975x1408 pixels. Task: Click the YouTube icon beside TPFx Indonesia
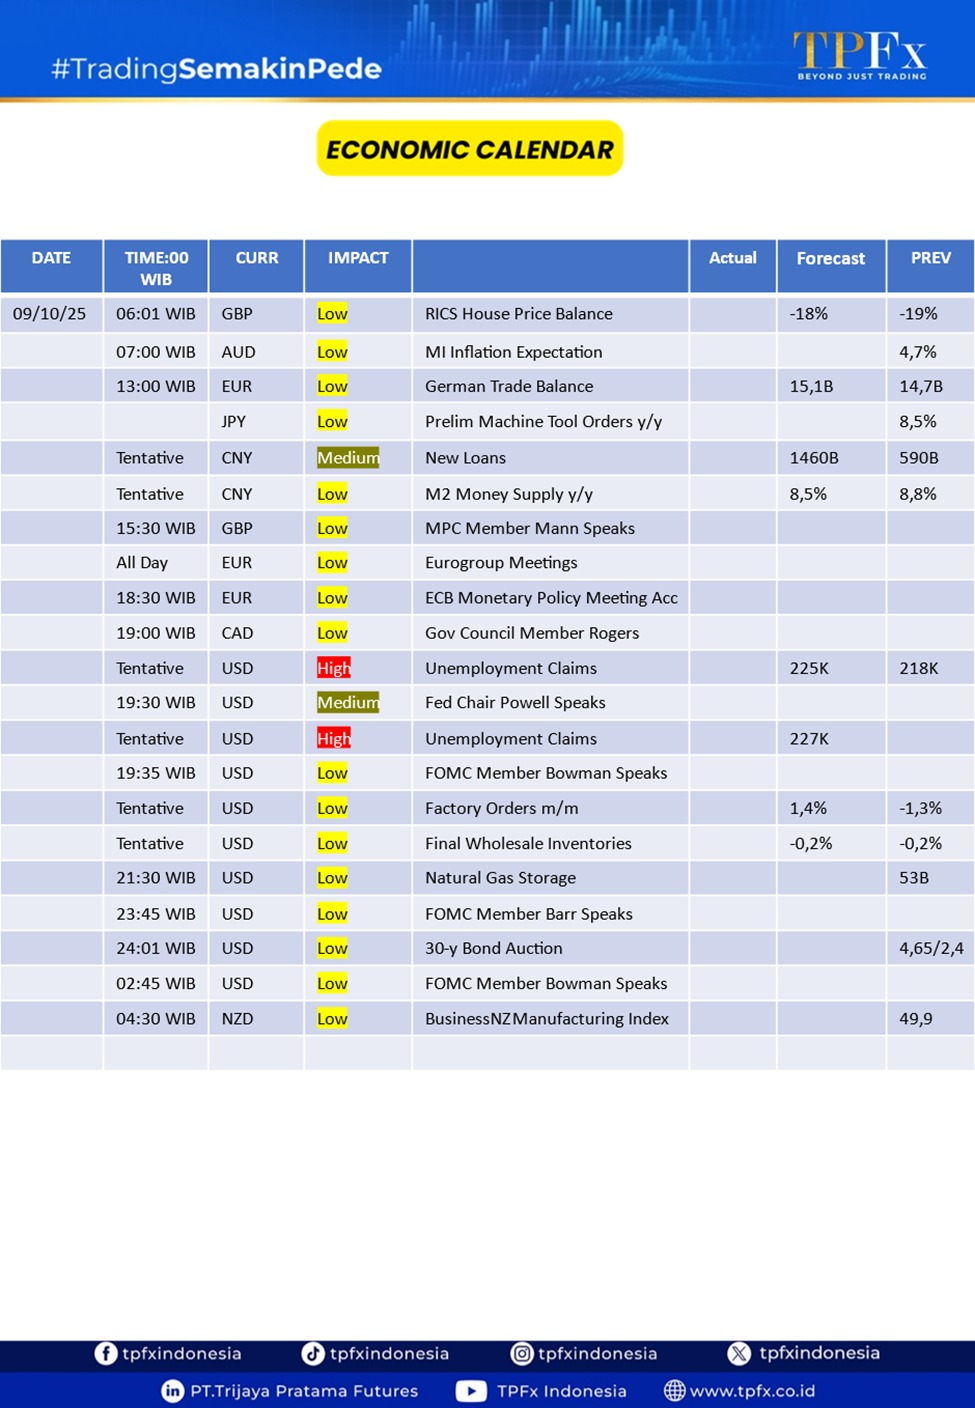471,1391
